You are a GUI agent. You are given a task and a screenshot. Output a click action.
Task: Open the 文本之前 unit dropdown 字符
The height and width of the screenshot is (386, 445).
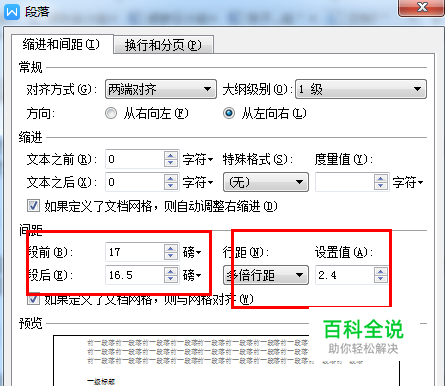click(198, 159)
